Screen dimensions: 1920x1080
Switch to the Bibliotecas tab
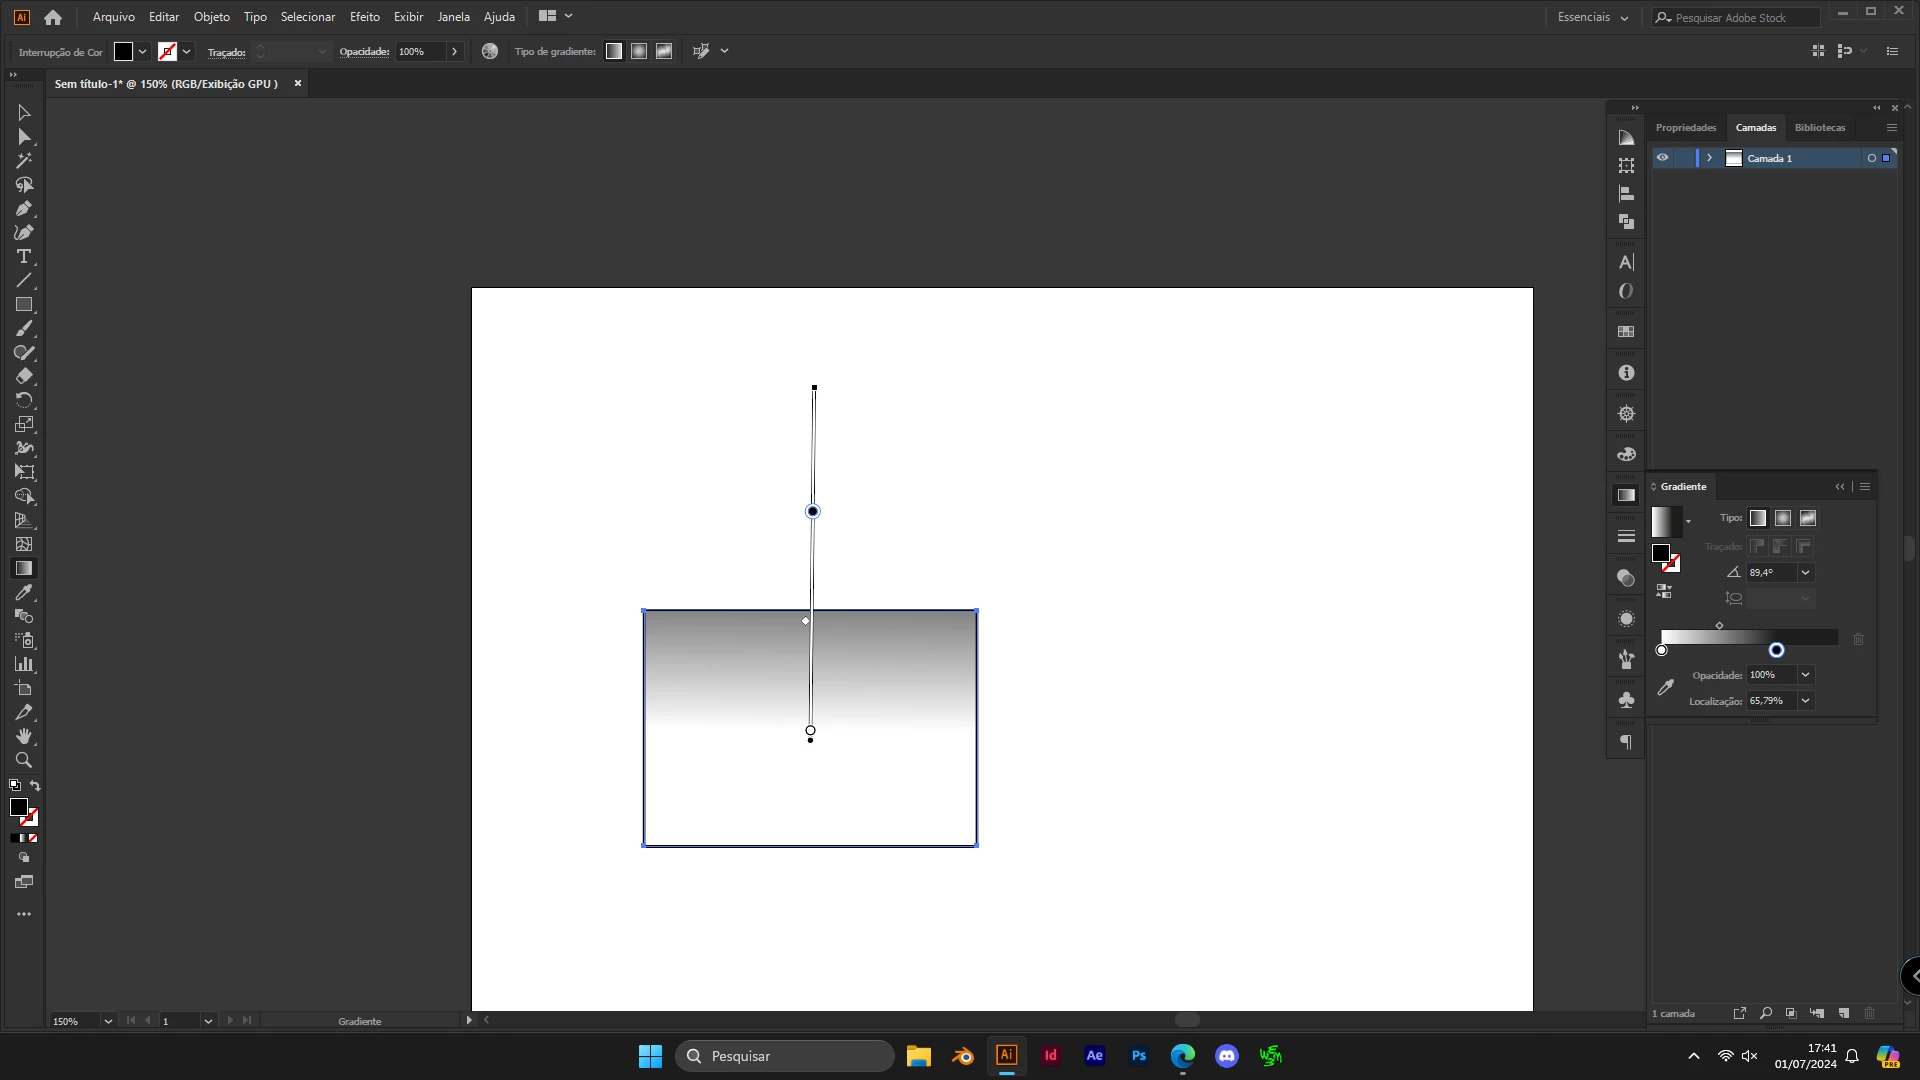tap(1820, 128)
